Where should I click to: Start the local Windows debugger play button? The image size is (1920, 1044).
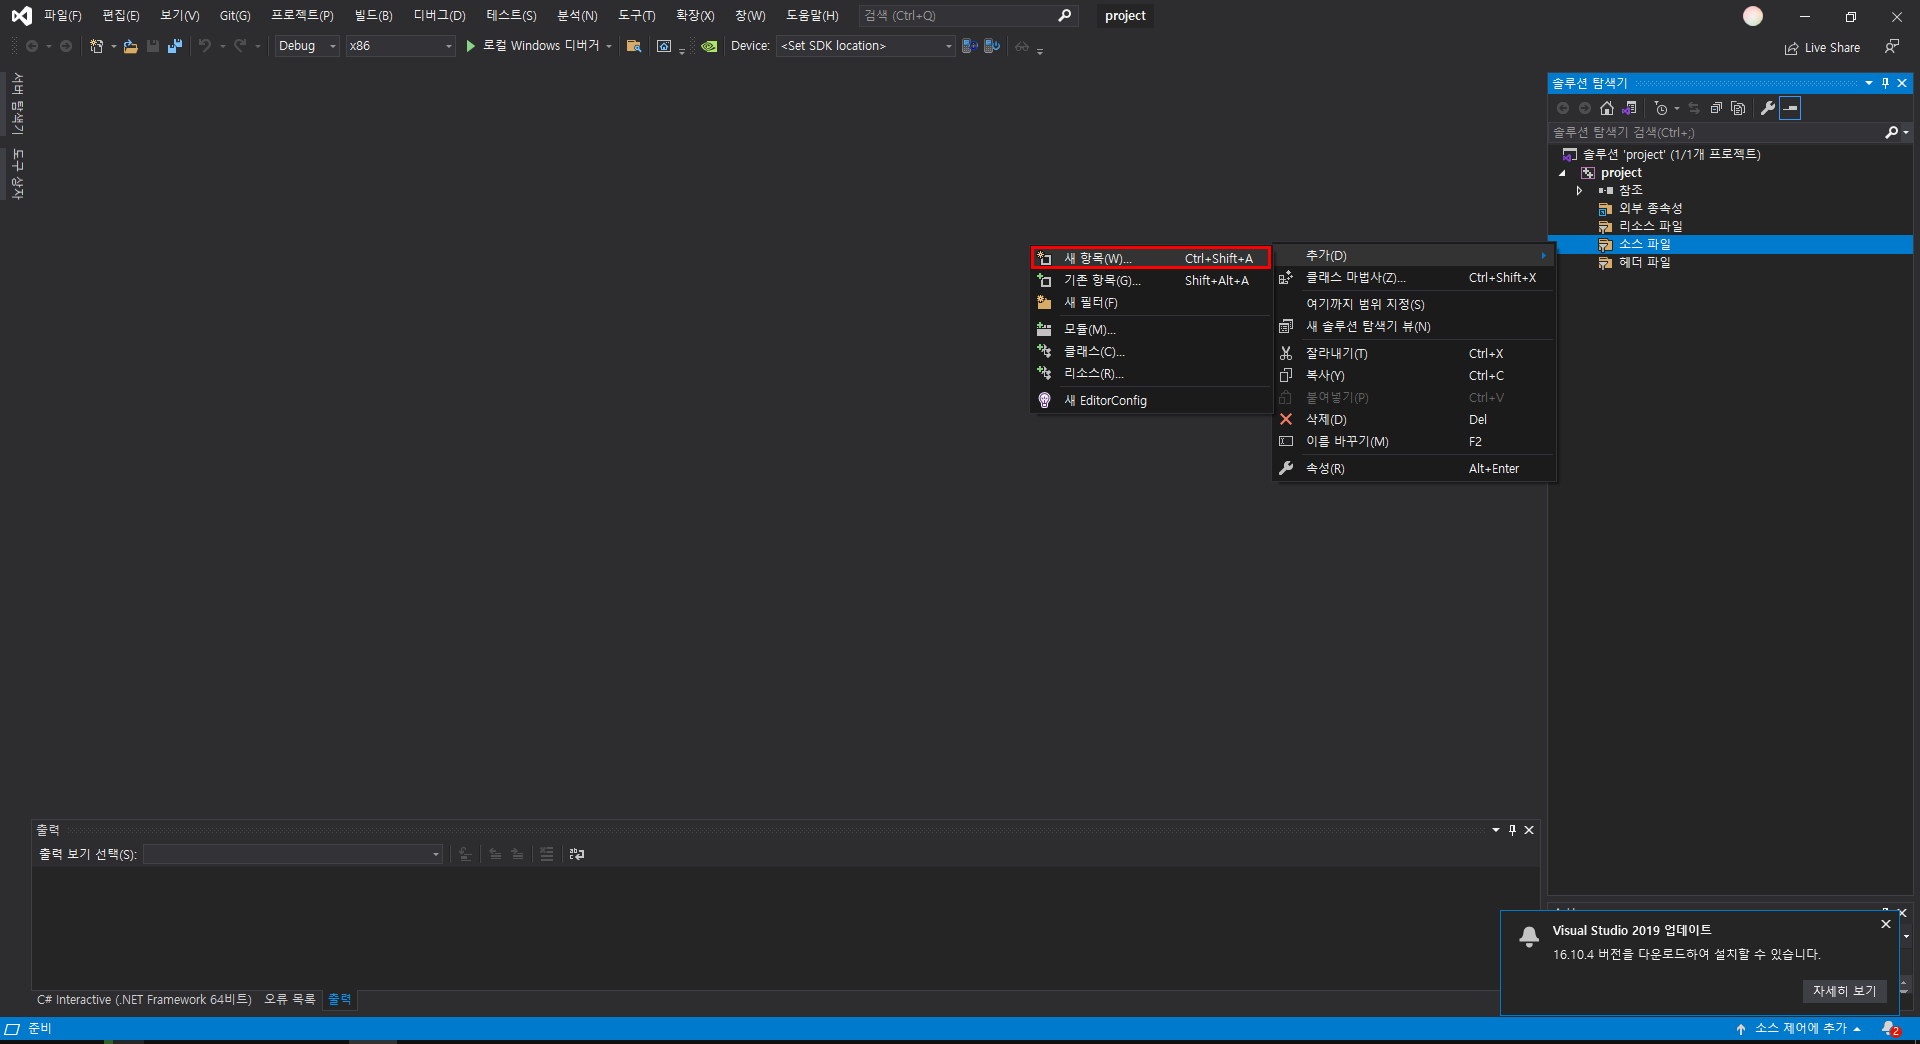coord(470,46)
